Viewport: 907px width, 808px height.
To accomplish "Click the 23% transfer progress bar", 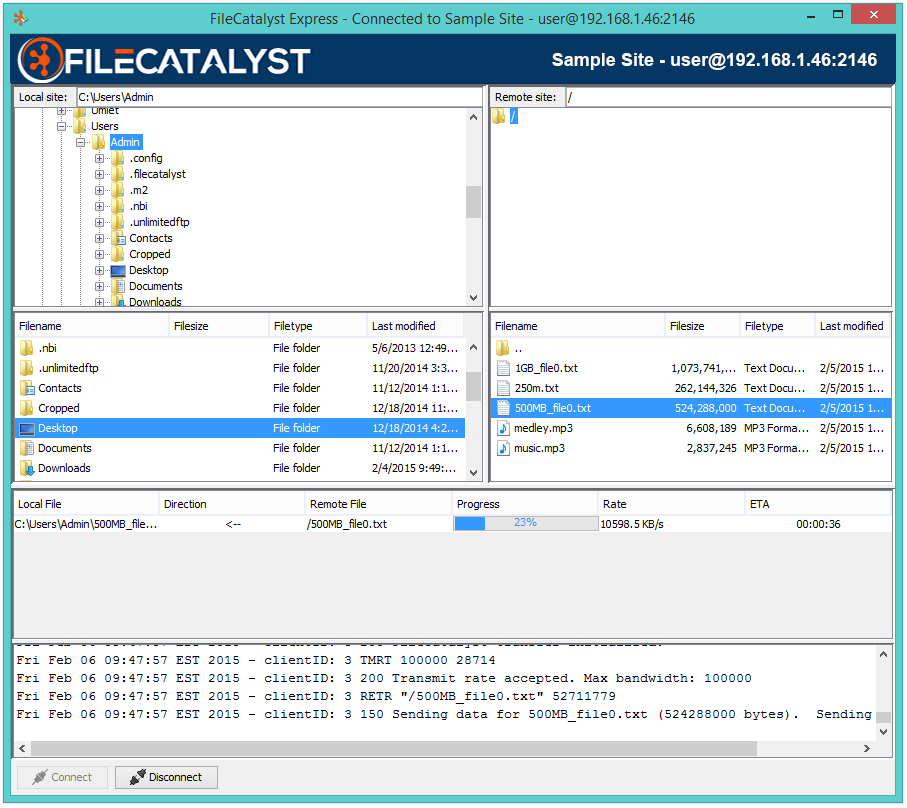I will (523, 523).
